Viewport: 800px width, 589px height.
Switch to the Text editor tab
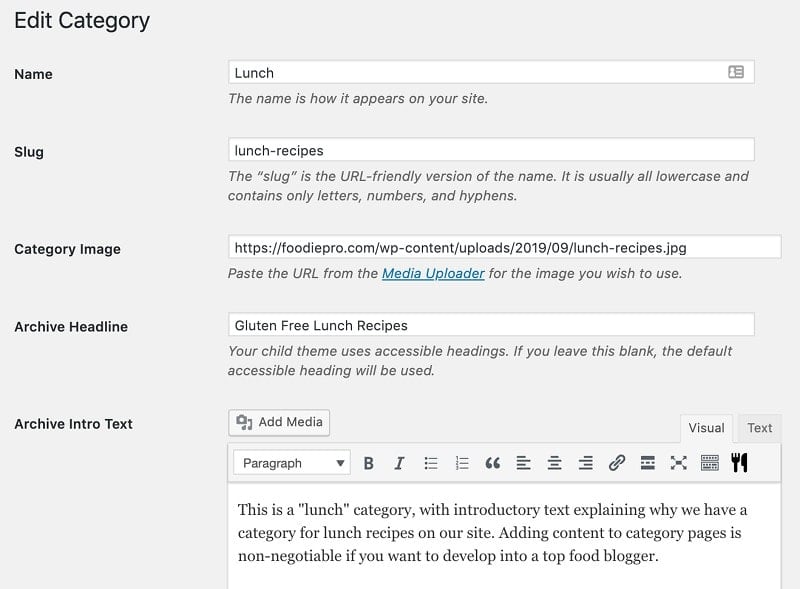[x=760, y=428]
